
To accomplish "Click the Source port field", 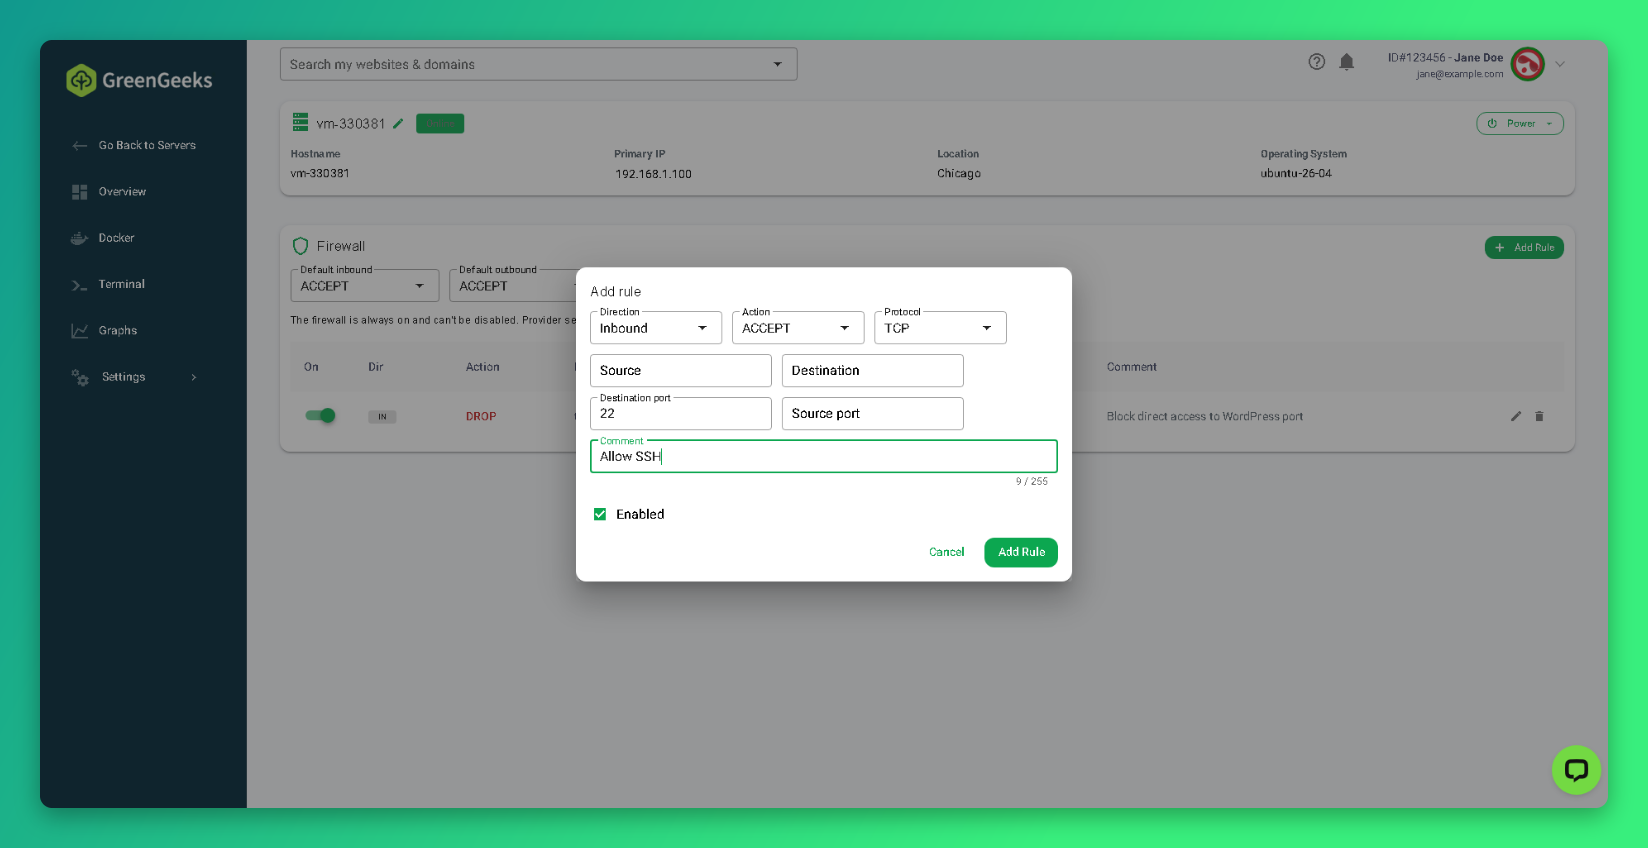I will click(x=873, y=413).
